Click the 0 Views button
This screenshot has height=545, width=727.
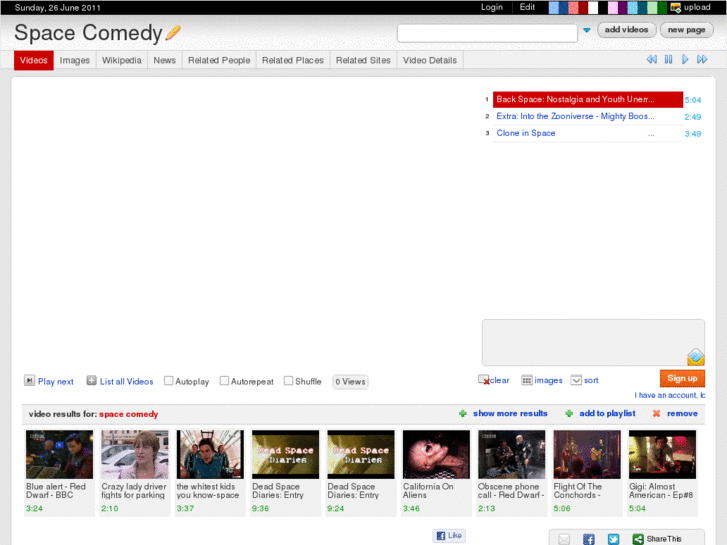pyautogui.click(x=350, y=382)
